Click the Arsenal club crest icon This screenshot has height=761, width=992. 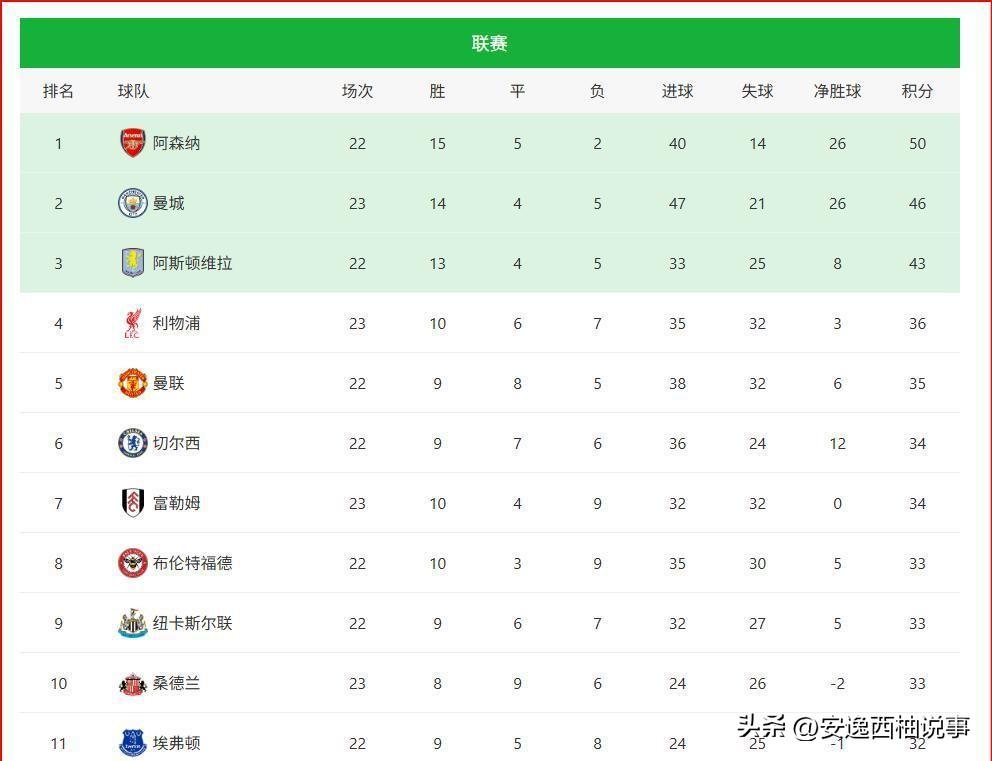coord(133,143)
